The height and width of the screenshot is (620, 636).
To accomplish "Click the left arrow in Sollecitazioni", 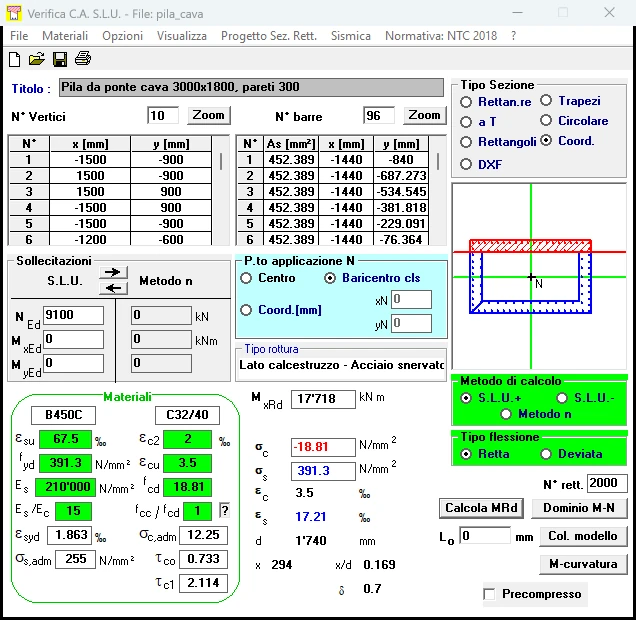I will pyautogui.click(x=113, y=288).
